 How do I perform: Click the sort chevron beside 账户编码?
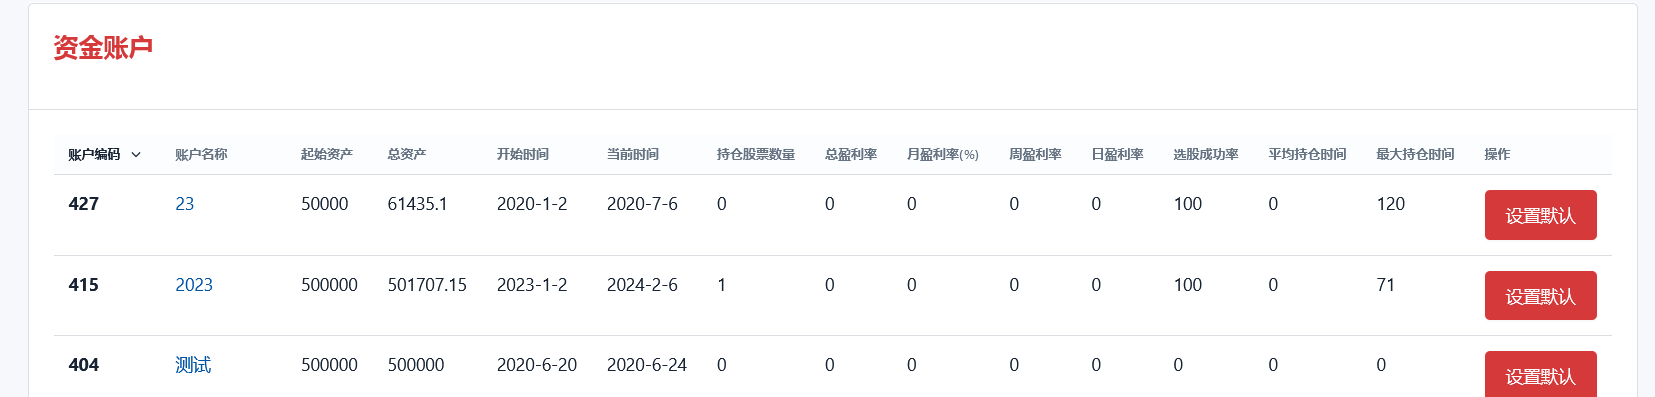point(136,155)
